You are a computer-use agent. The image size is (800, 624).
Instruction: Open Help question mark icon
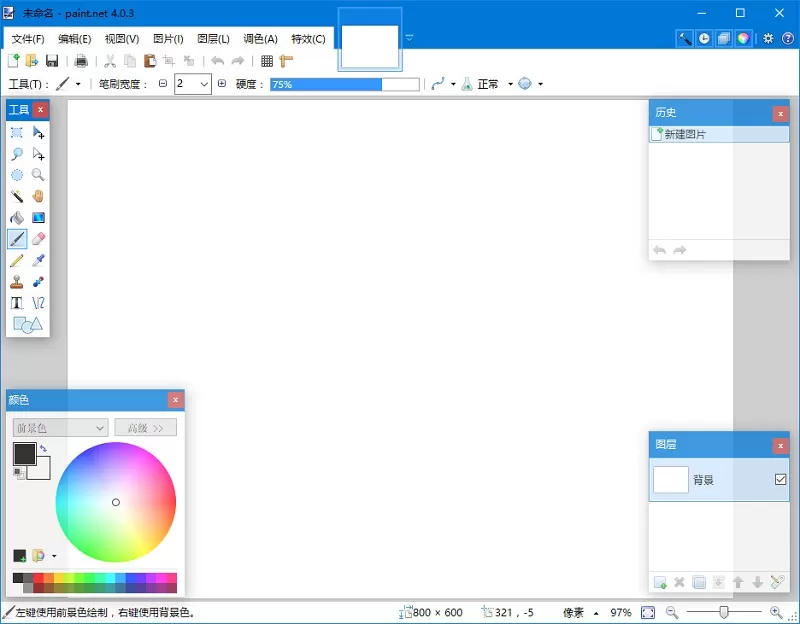click(787, 39)
